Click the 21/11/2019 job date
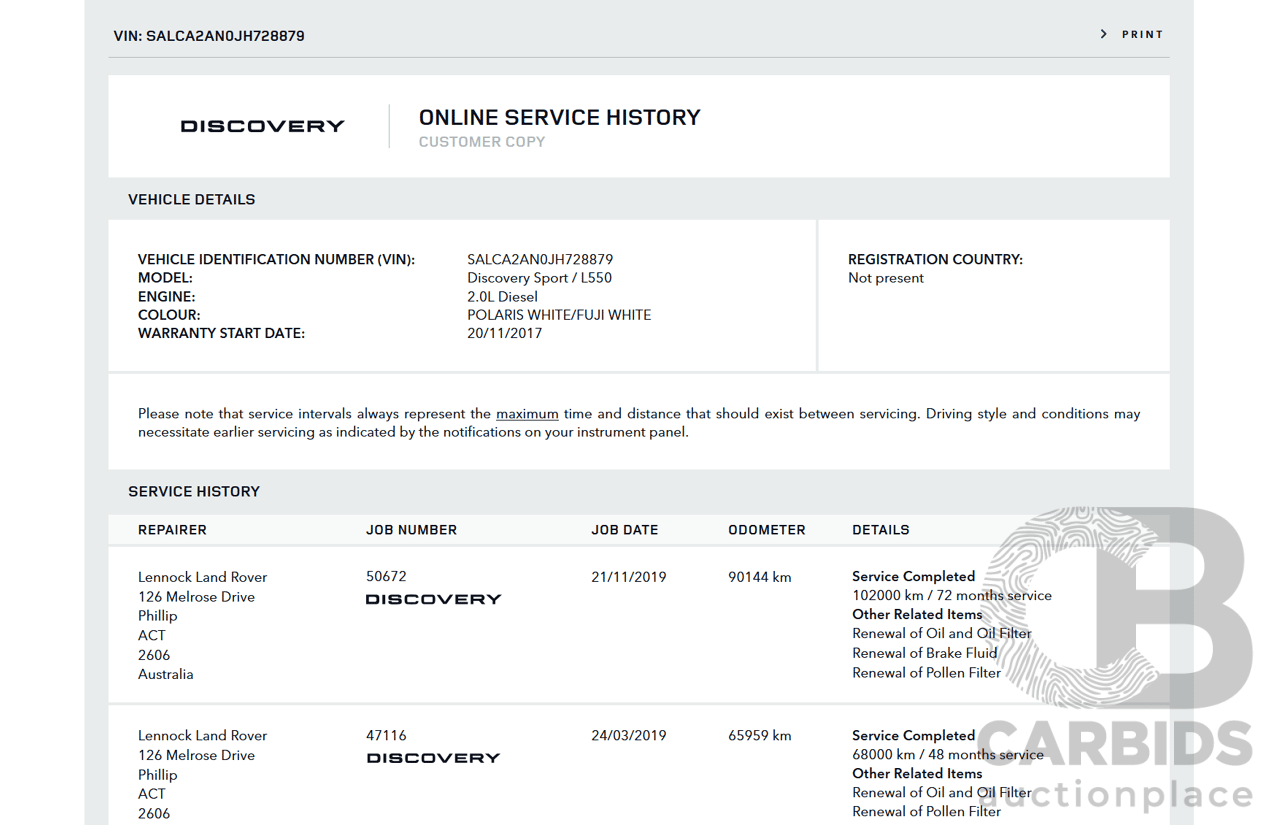 [x=628, y=577]
